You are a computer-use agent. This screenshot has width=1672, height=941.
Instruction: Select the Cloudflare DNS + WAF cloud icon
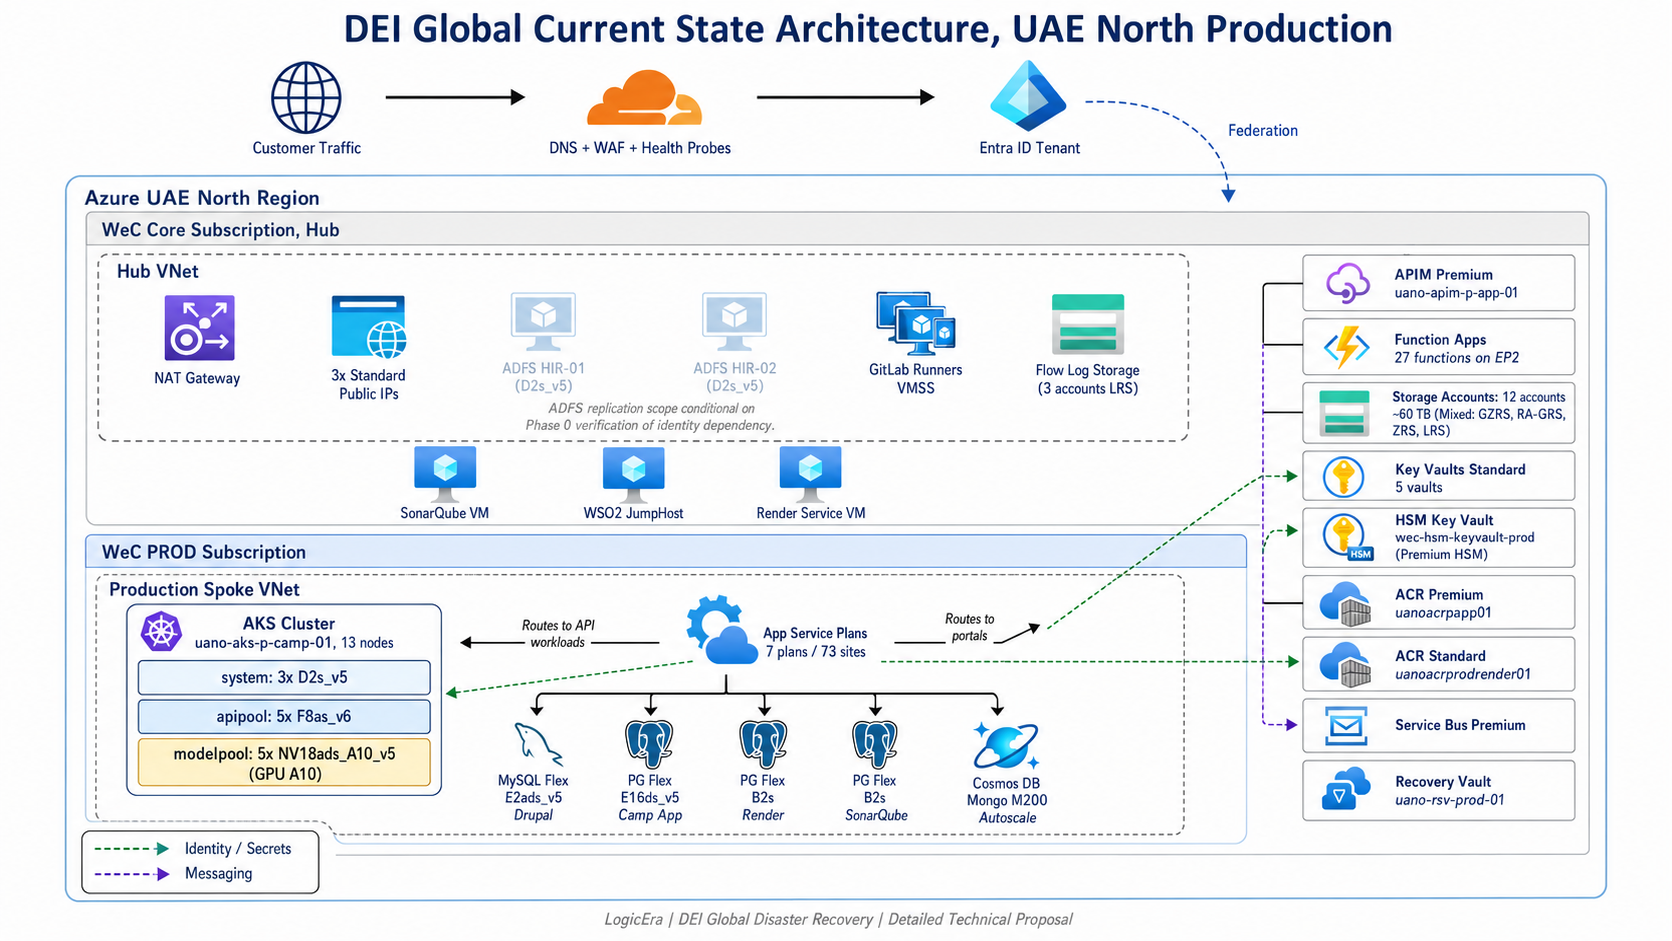point(644,98)
